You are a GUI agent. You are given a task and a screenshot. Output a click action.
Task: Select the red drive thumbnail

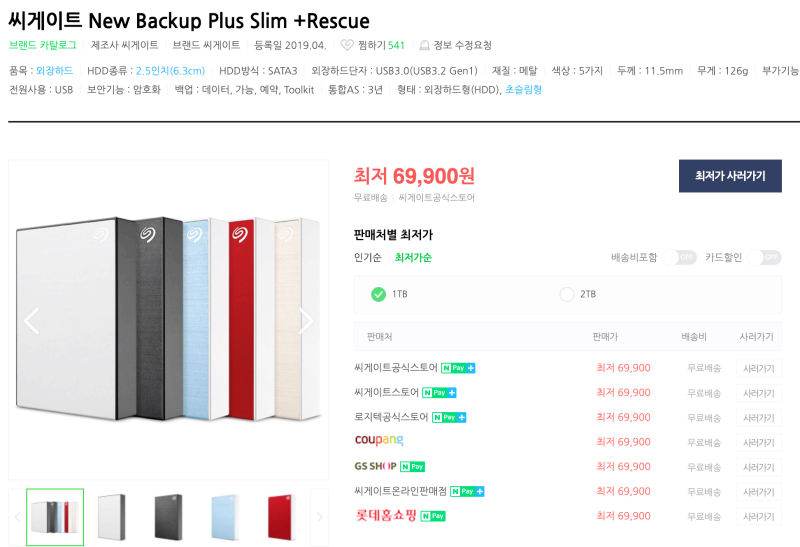pos(281,517)
